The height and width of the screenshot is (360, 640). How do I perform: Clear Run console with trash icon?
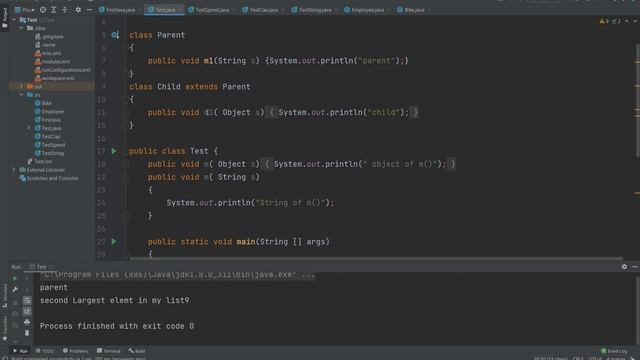point(27,333)
